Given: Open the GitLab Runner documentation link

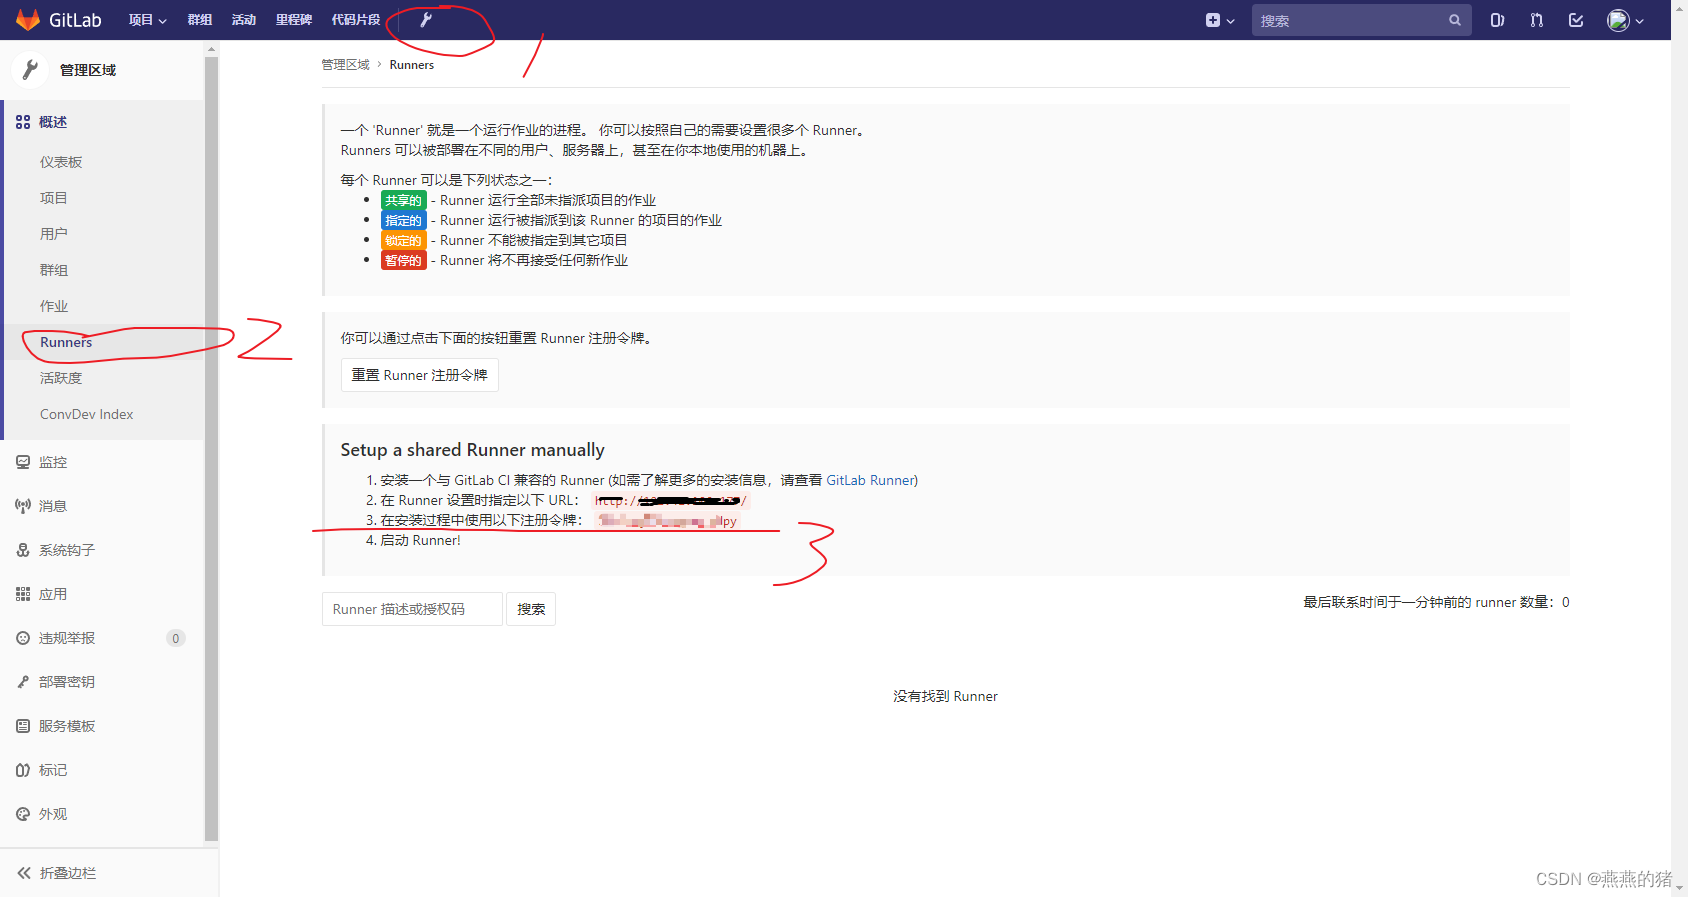Looking at the screenshot, I should coord(870,480).
